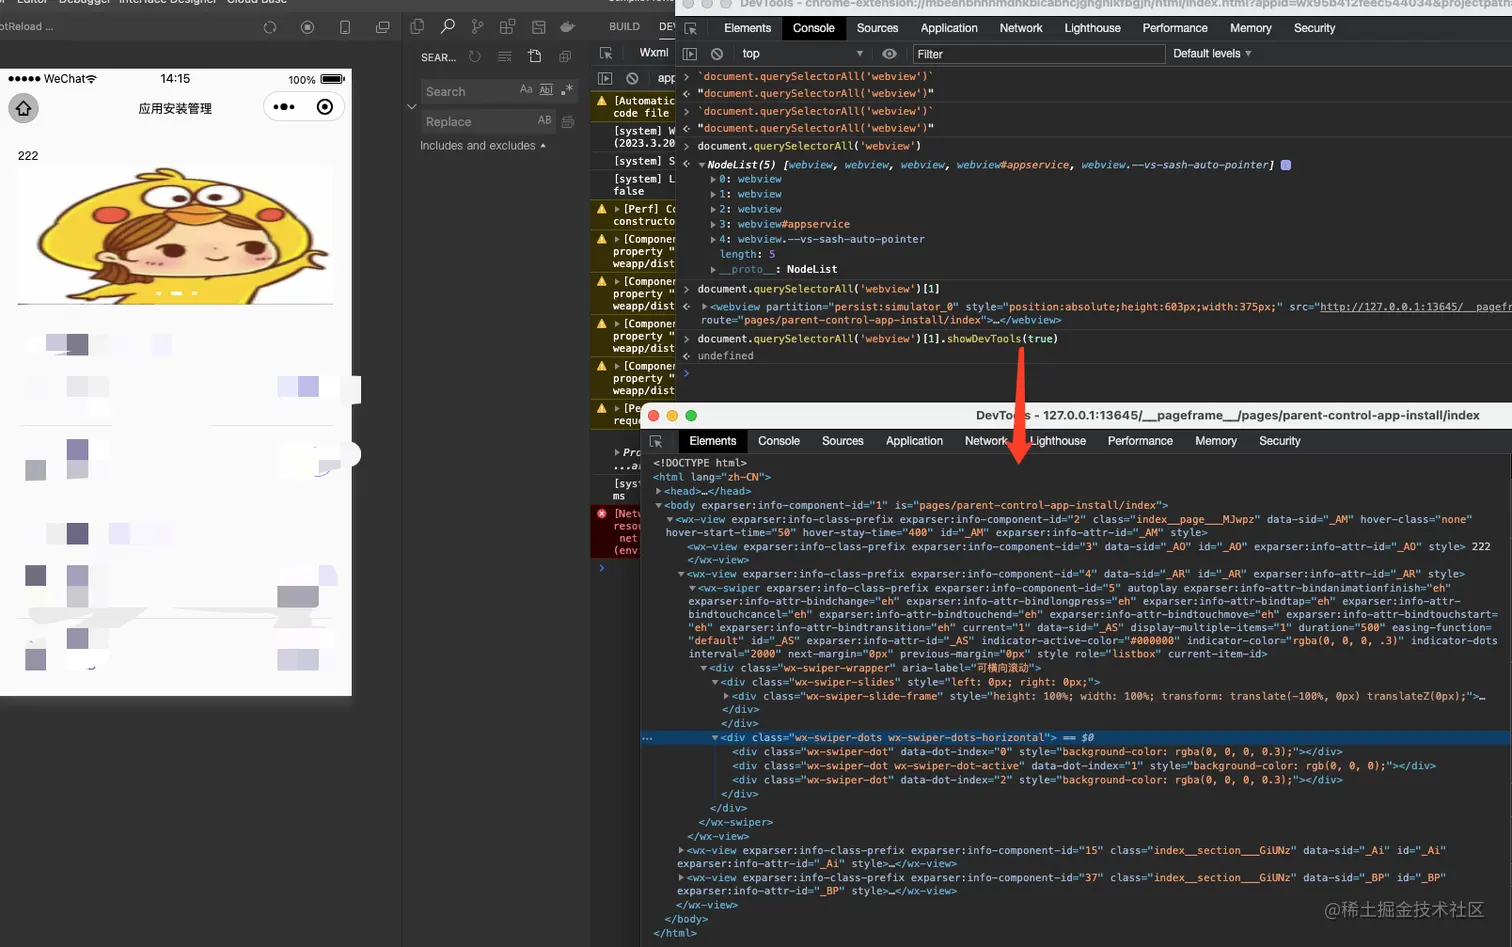Image resolution: width=1512 pixels, height=947 pixels.
Task: Expand '3: webview#appservice' node entry
Action: tap(713, 225)
